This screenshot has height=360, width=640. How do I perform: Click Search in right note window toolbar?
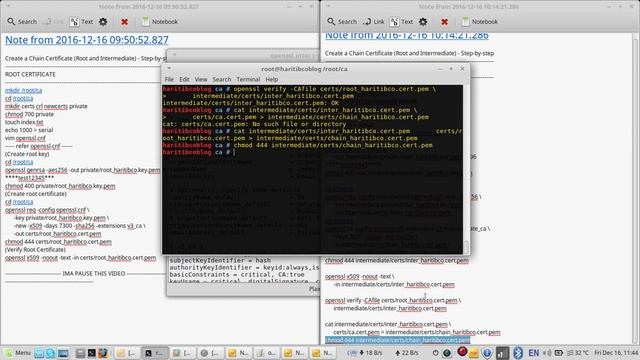[342, 22]
